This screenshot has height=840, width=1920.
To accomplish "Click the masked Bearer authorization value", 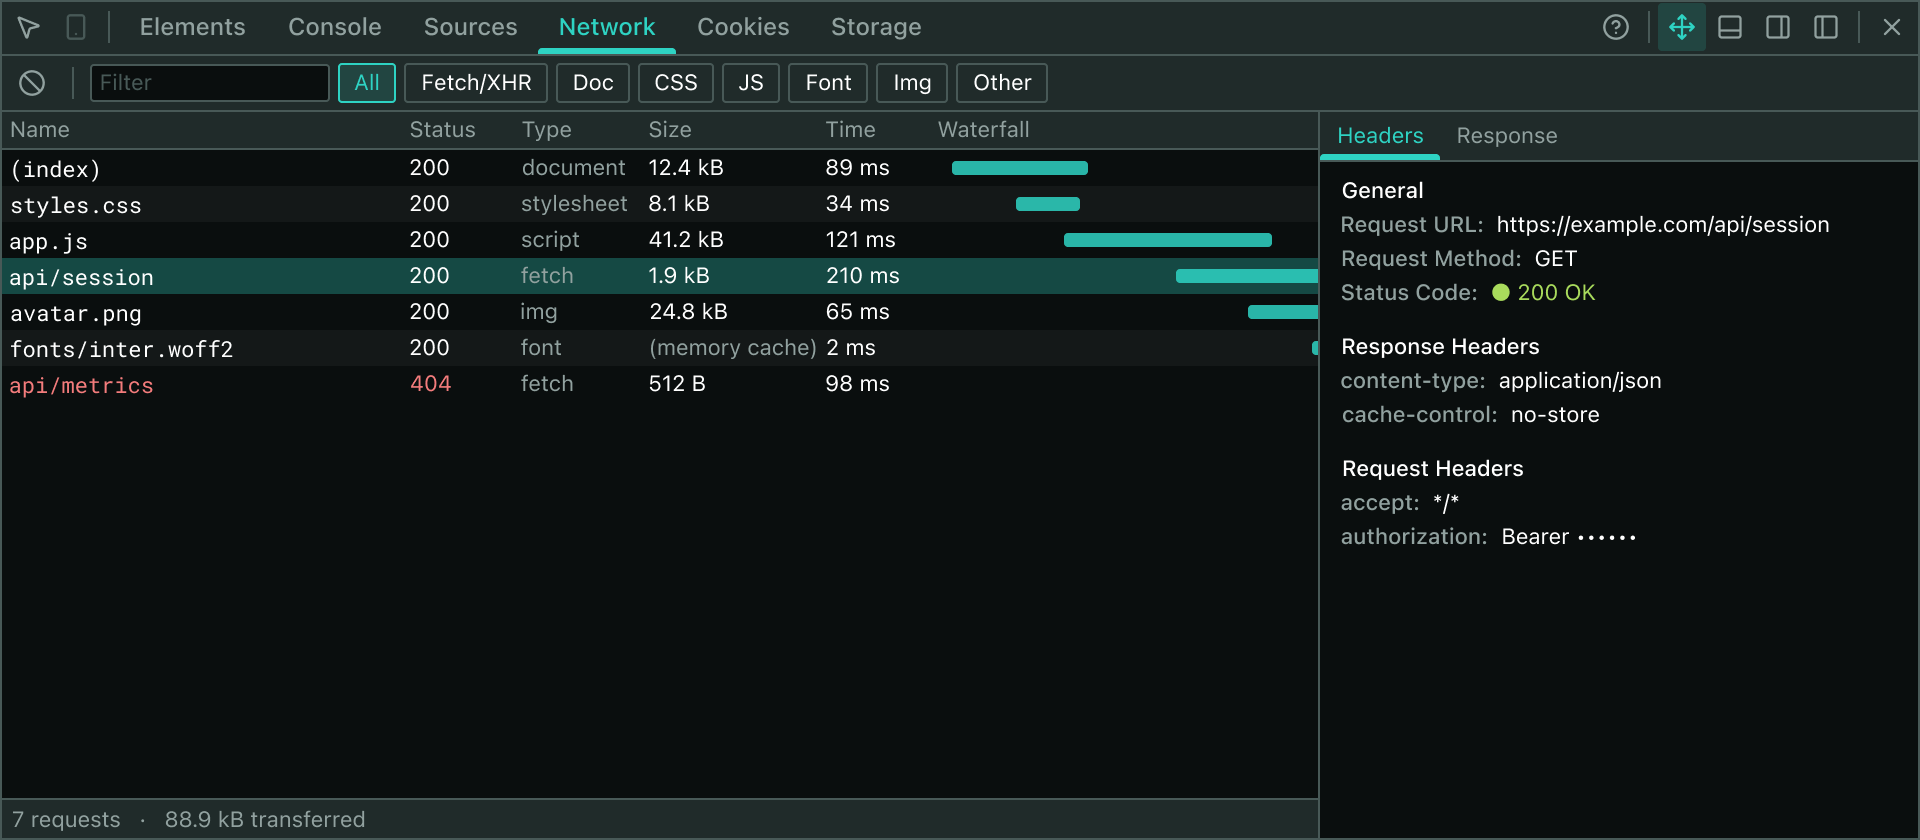I will 1568,537.
